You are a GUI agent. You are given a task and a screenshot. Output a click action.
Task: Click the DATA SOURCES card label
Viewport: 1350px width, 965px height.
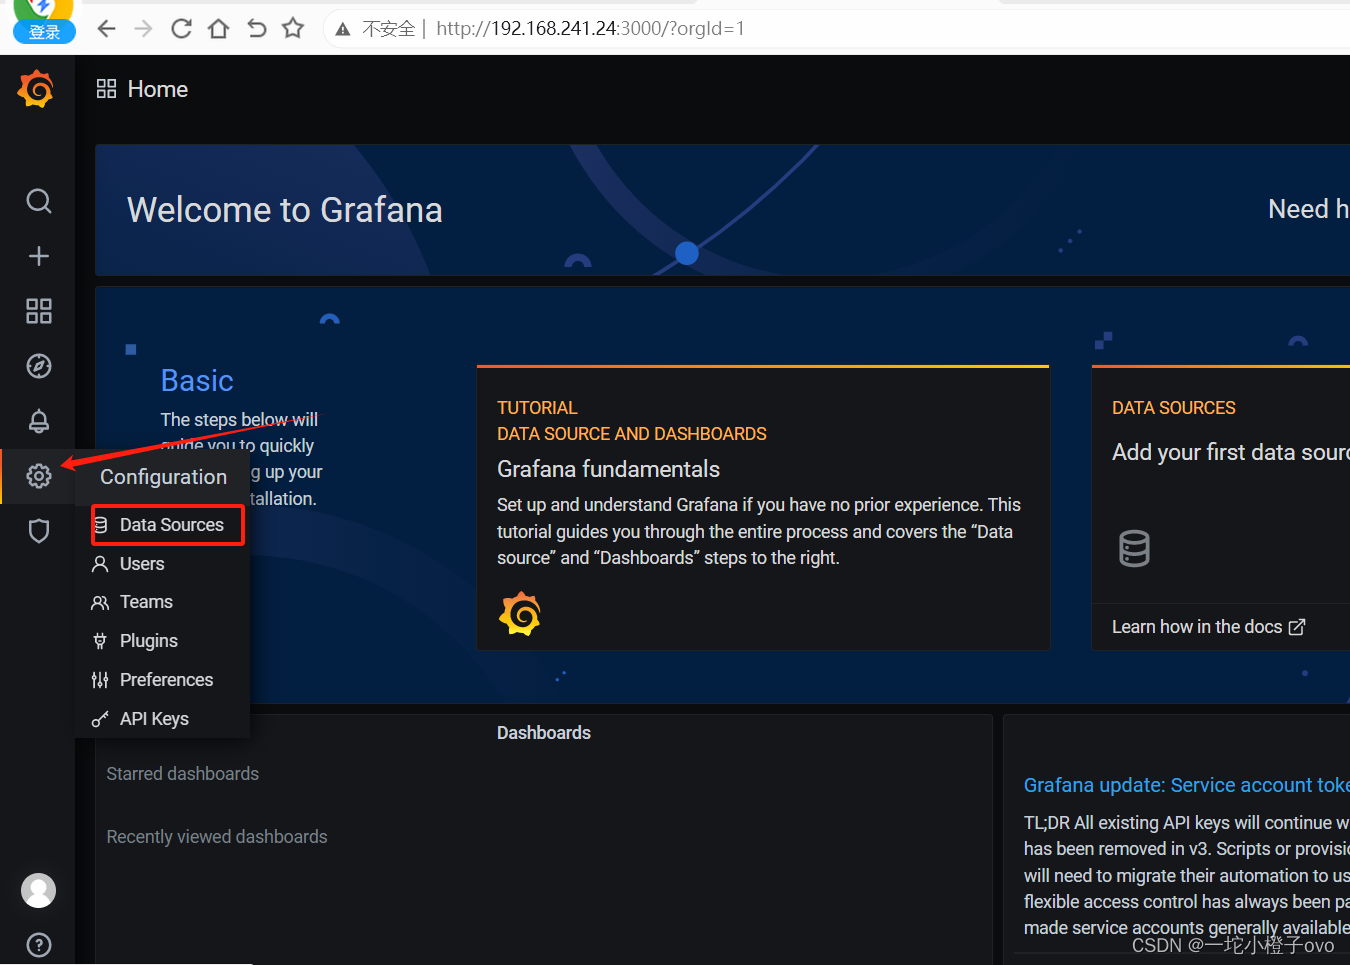tap(1174, 408)
